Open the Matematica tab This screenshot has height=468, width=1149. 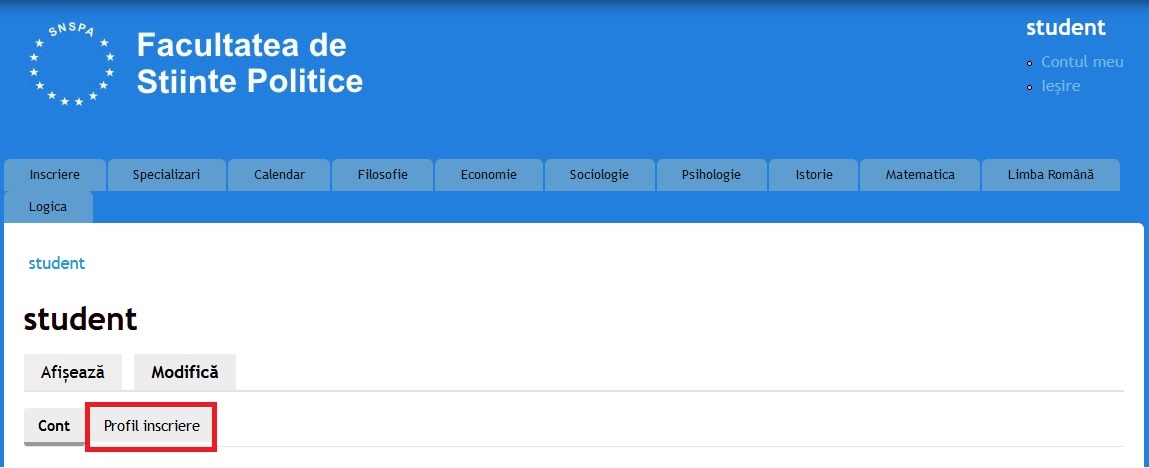[920, 175]
